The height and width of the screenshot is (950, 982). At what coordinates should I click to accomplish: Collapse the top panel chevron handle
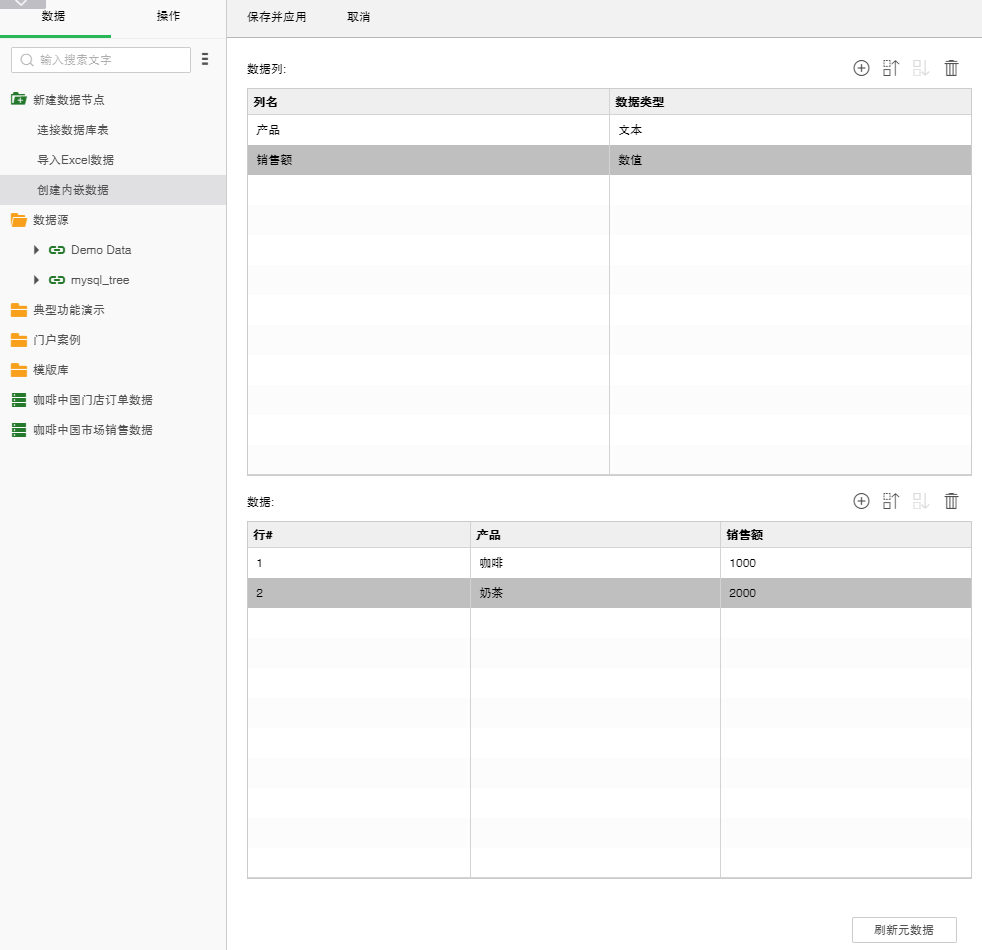(x=22, y=4)
